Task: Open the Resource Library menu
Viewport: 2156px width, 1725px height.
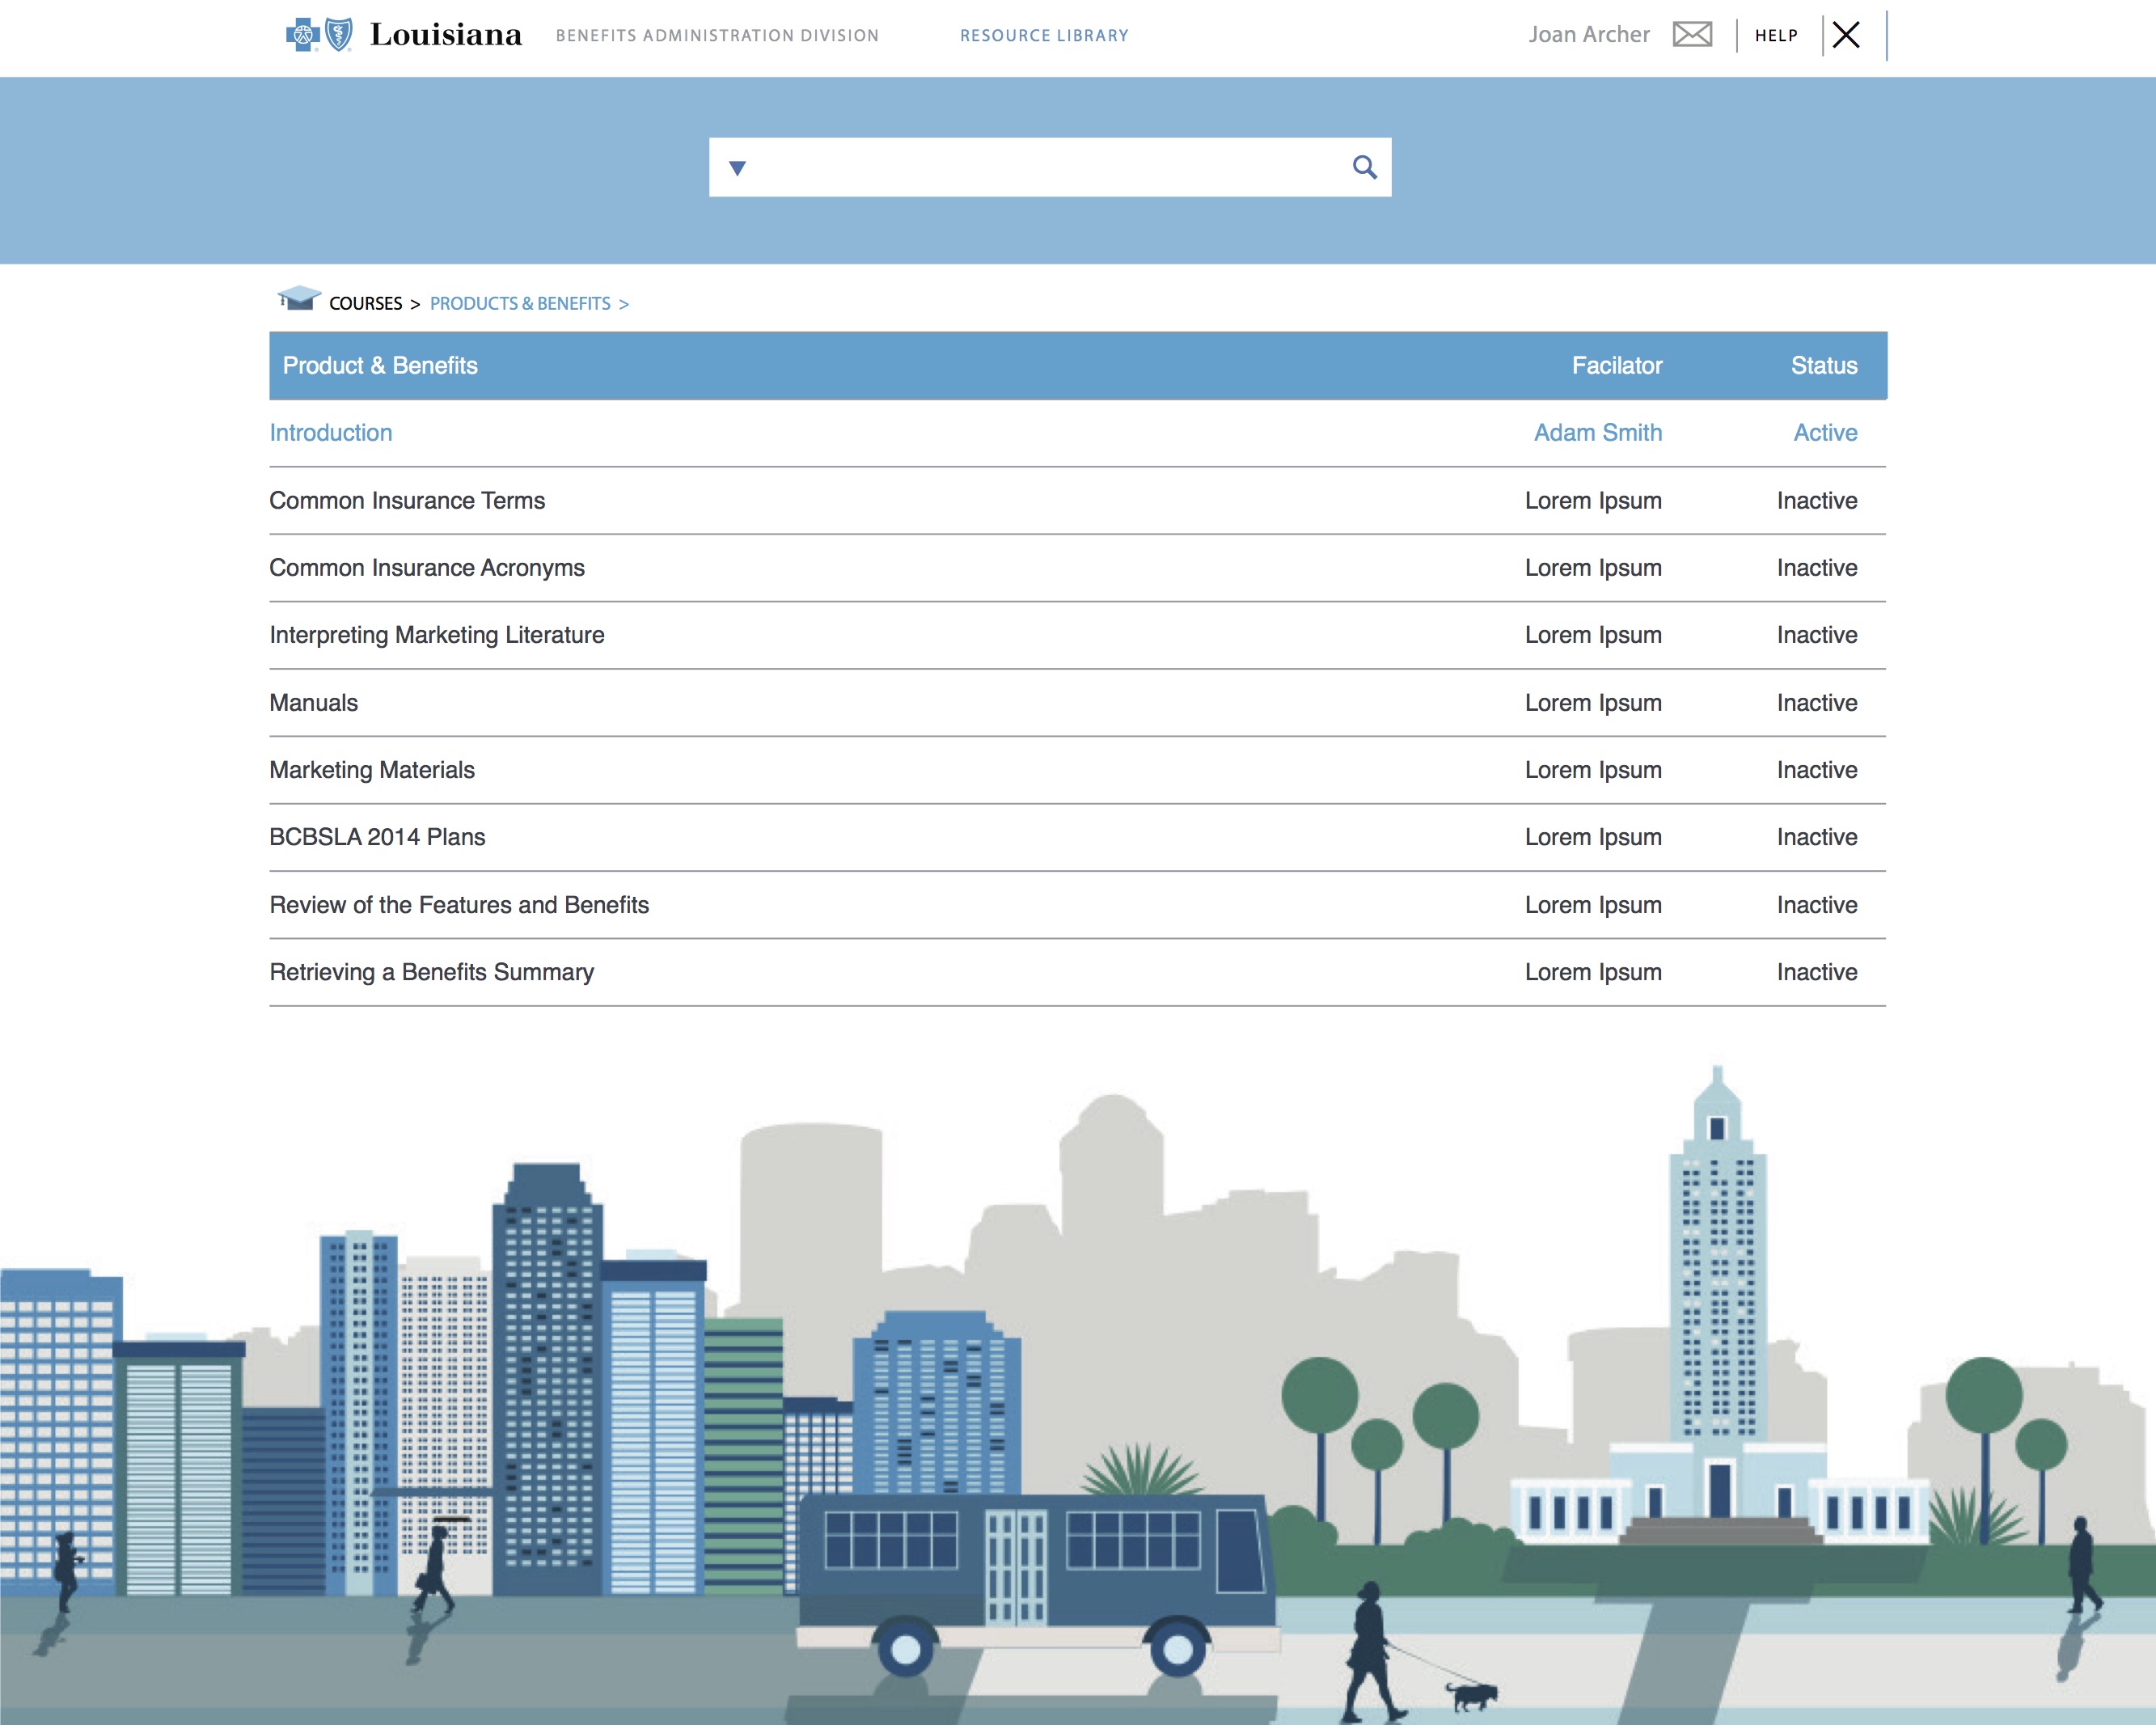Action: [1044, 36]
